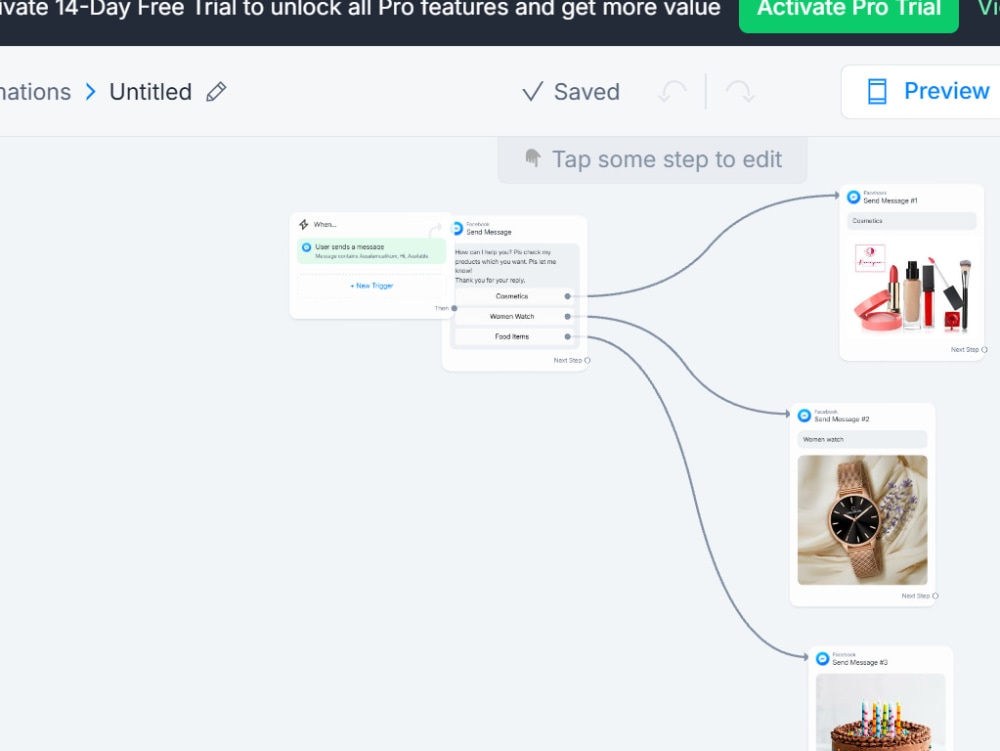Click the undo arrow icon
1000x751 pixels.
pyautogui.click(x=673, y=92)
